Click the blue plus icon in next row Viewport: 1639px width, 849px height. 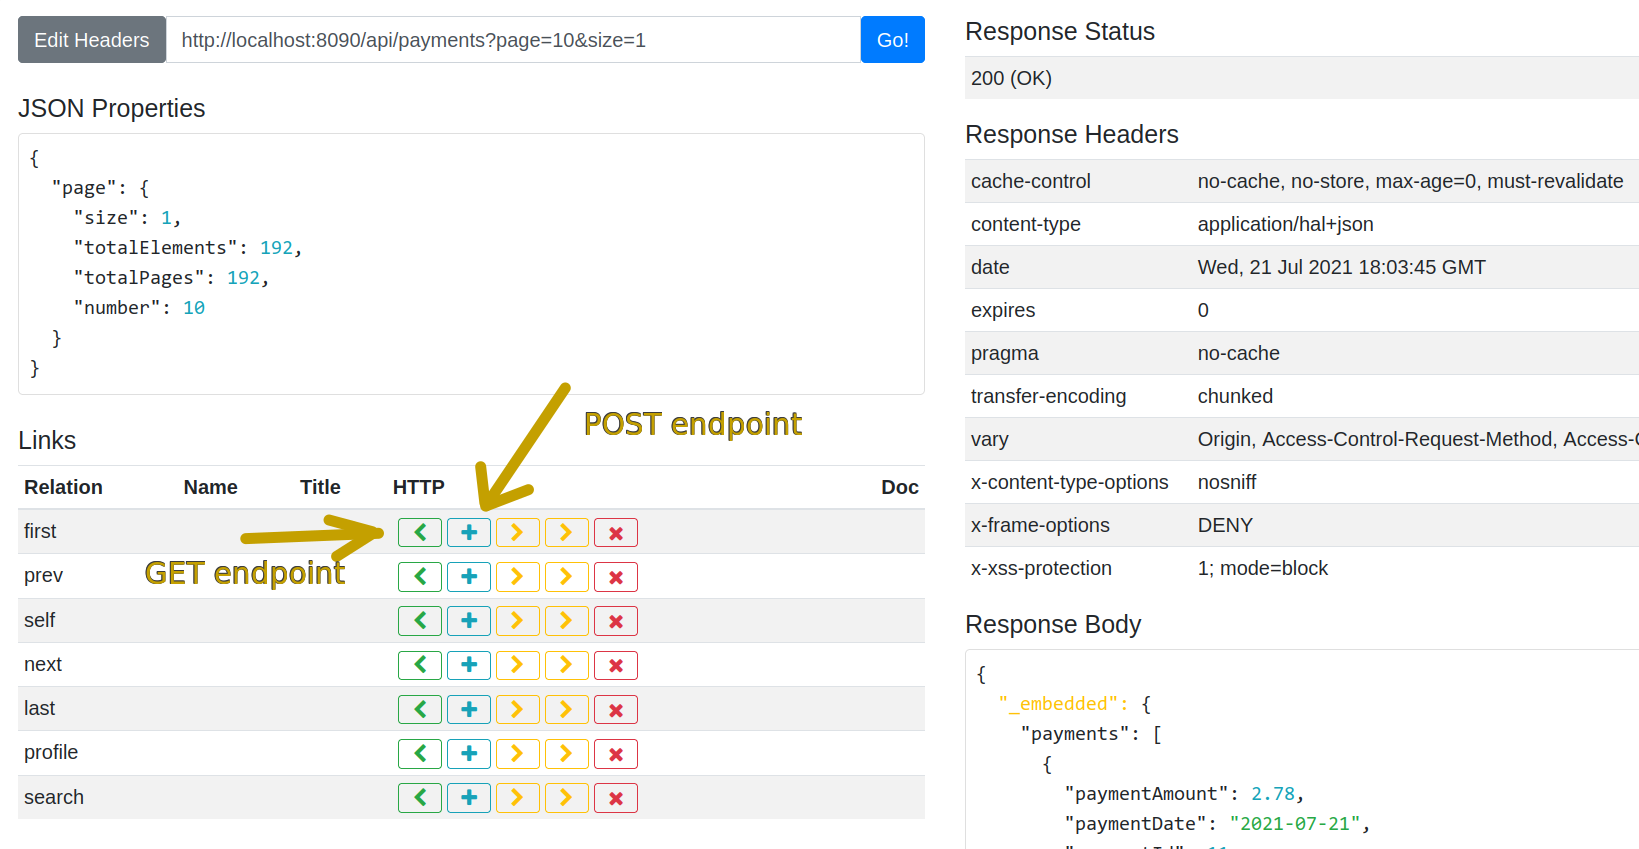pos(469,665)
